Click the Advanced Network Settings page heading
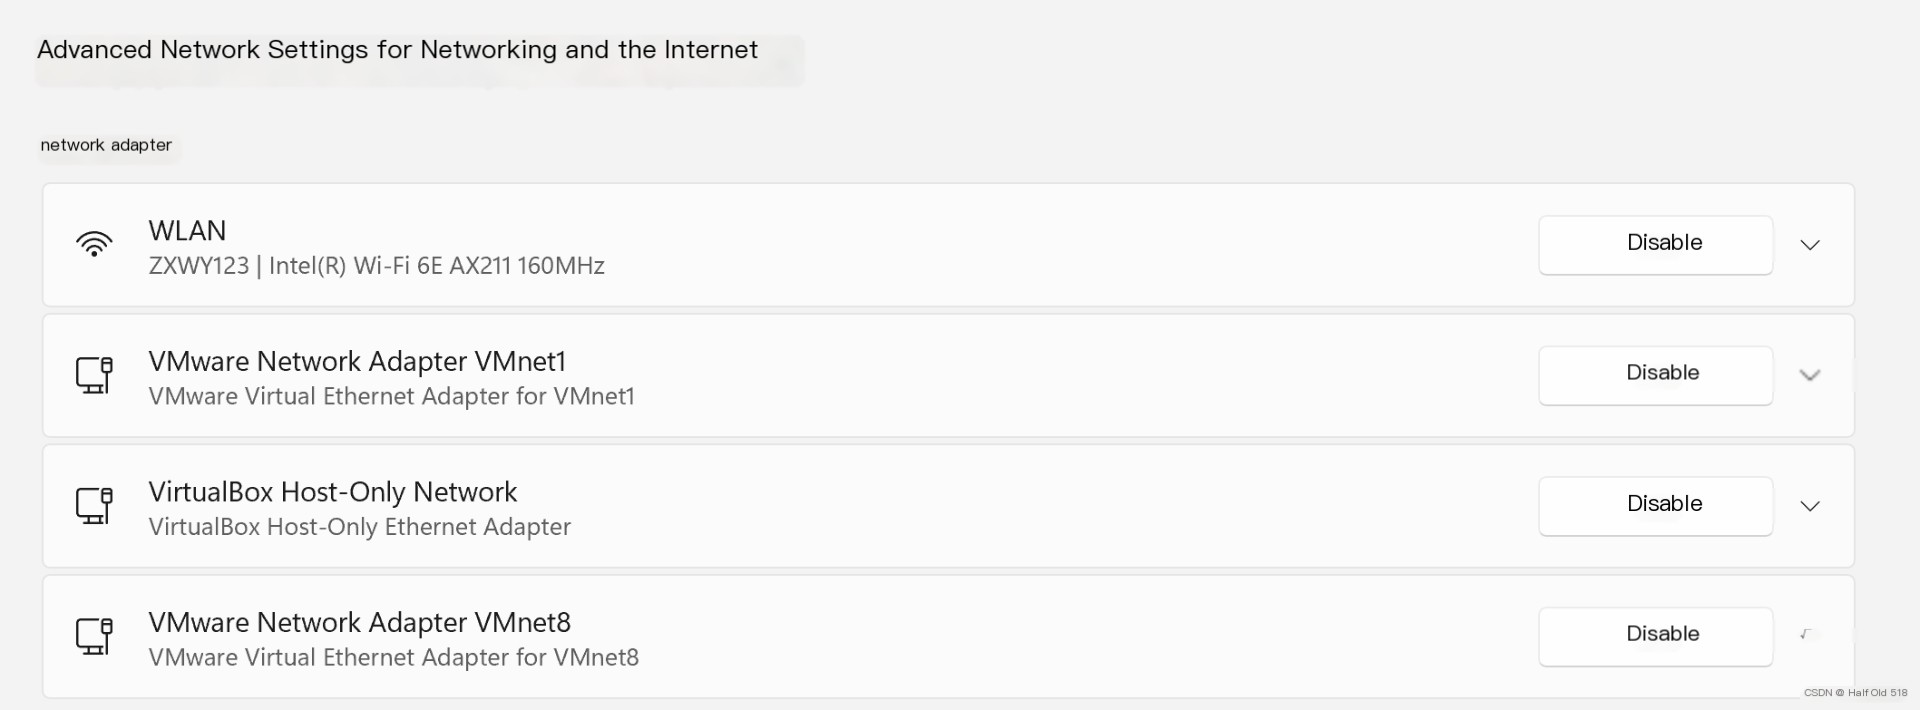 (397, 50)
